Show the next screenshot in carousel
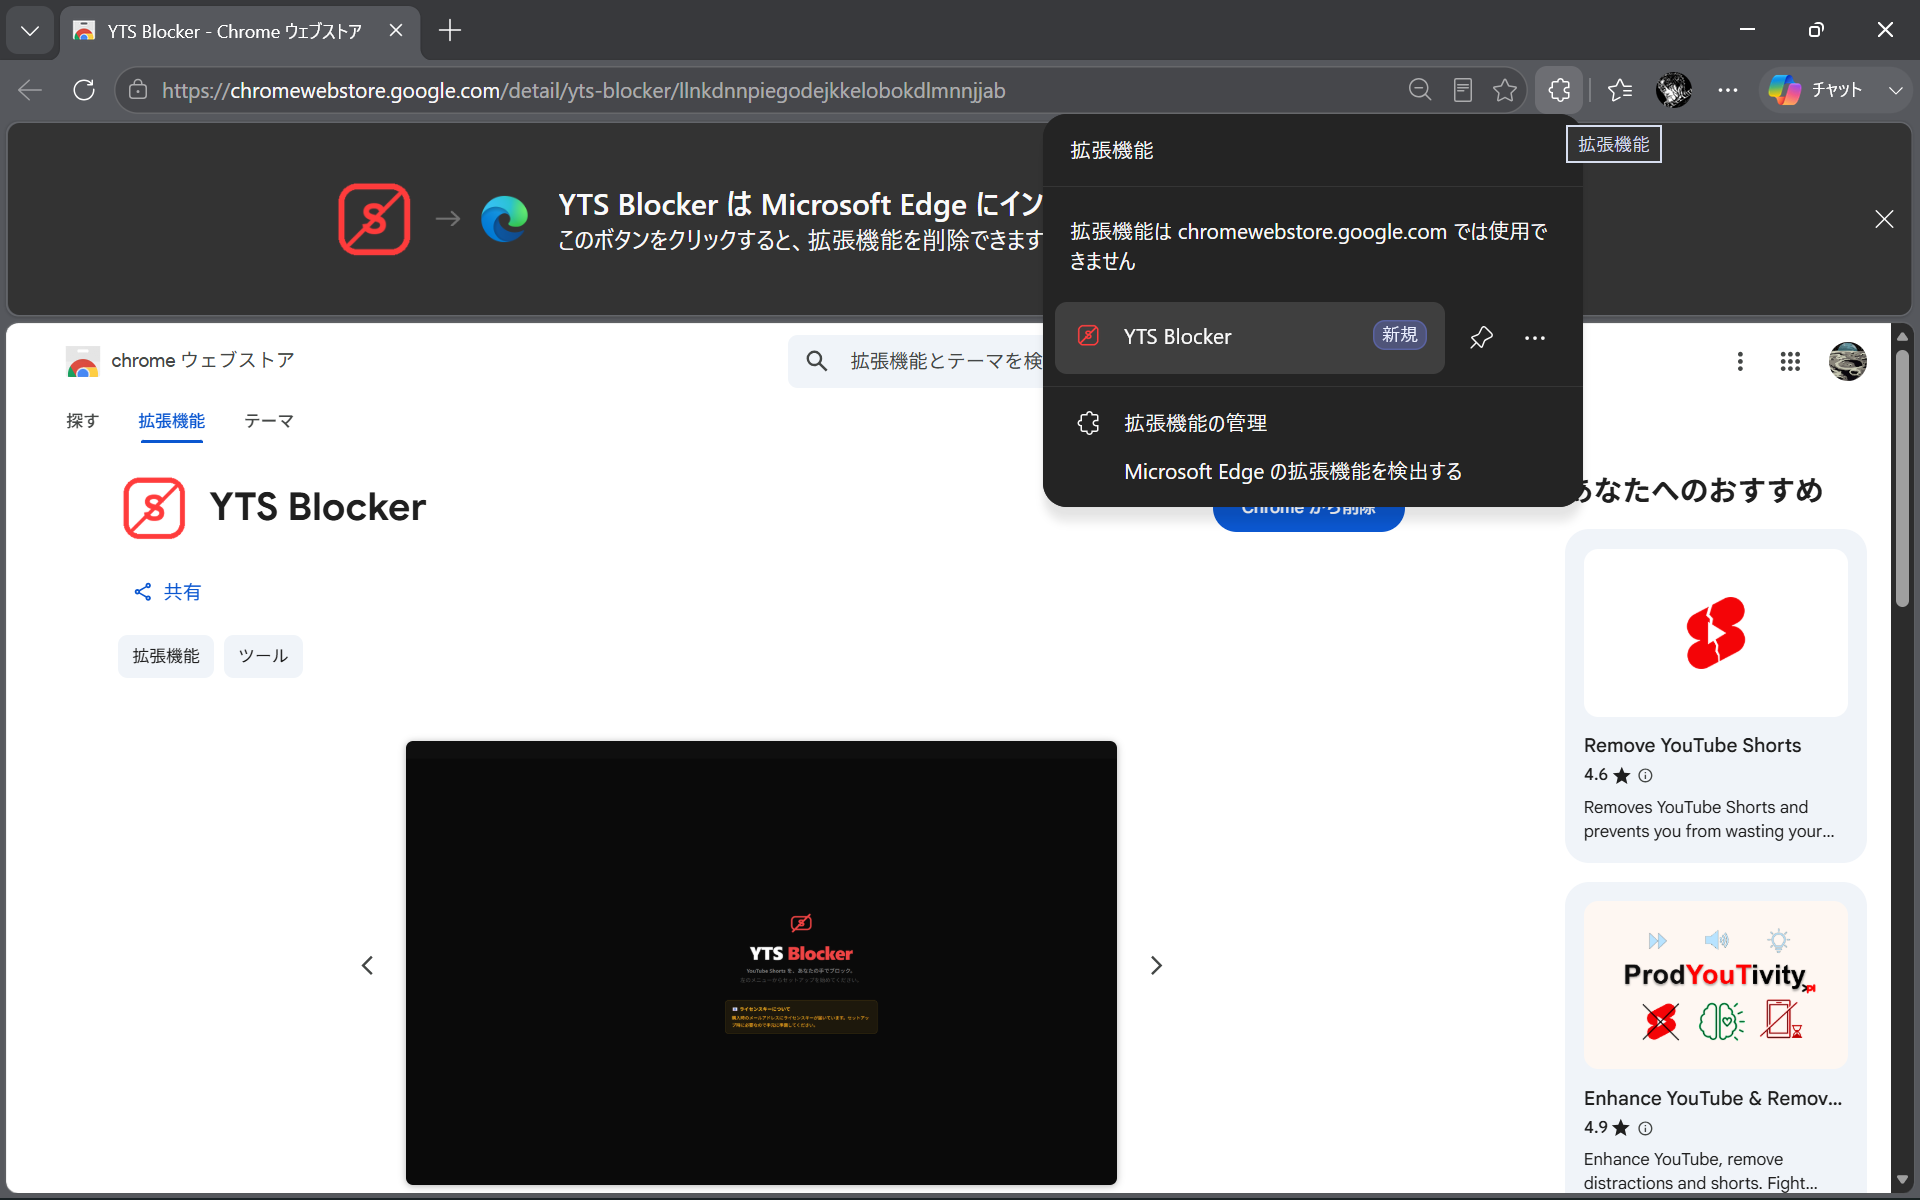 (x=1156, y=965)
